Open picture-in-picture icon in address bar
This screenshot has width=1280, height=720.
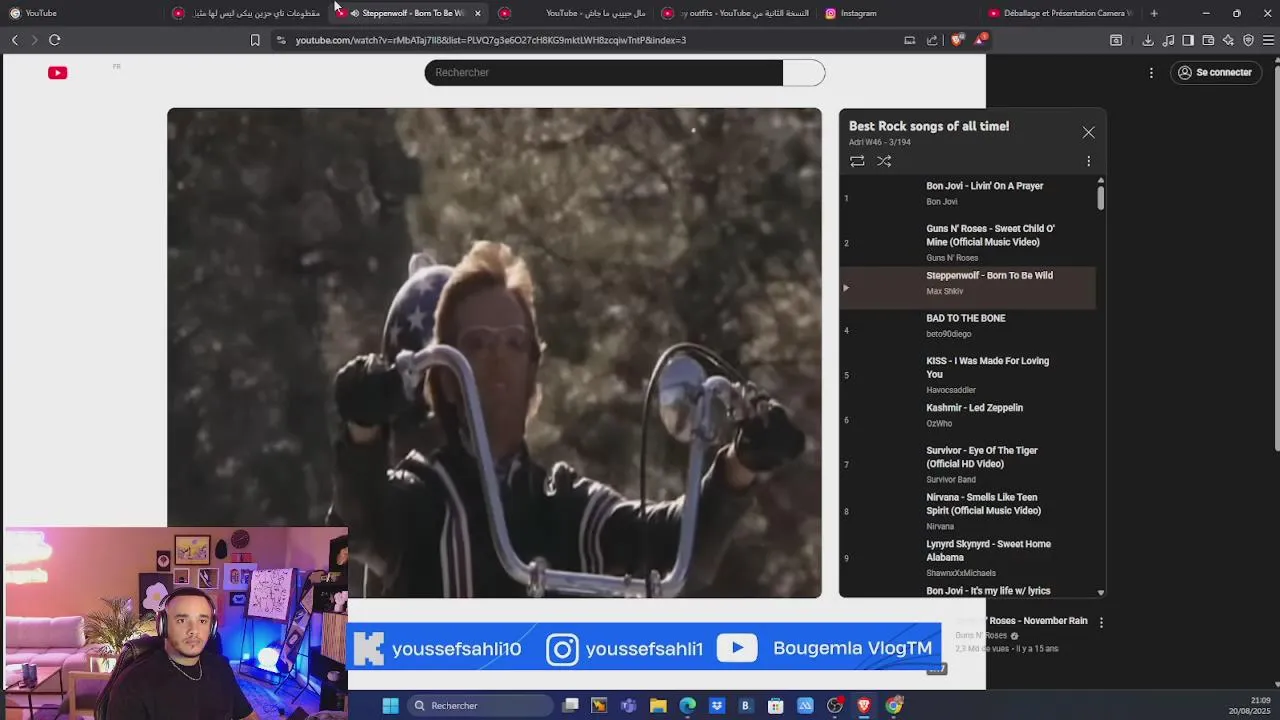click(909, 40)
